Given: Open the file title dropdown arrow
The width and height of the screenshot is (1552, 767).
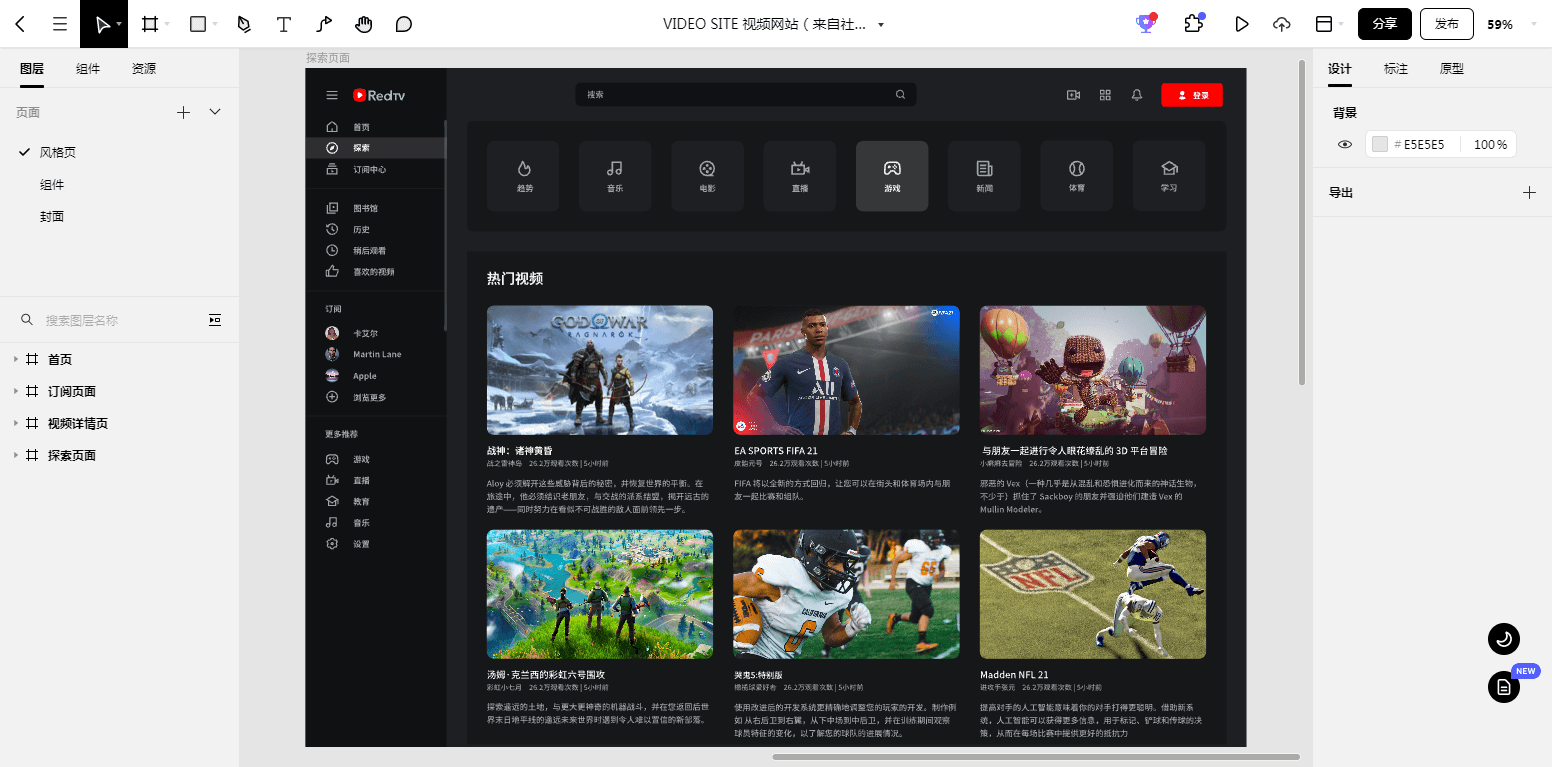Looking at the screenshot, I should coord(880,25).
